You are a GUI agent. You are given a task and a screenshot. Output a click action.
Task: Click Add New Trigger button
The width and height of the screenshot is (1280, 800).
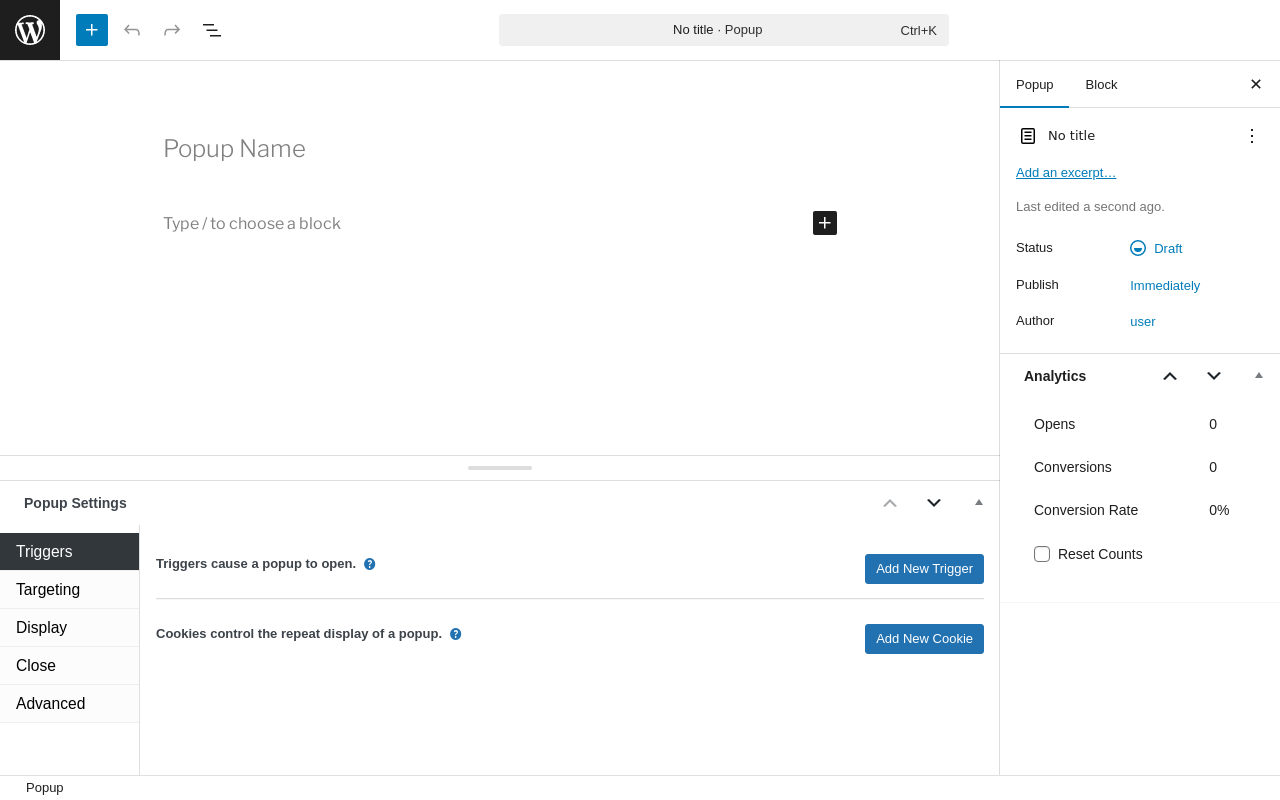[924, 569]
